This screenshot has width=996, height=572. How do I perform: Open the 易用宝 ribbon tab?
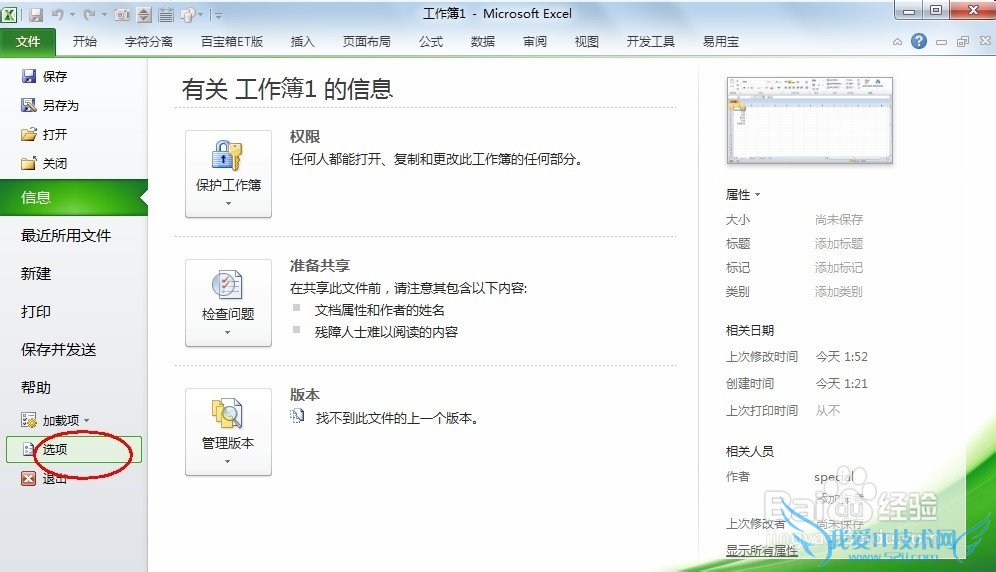[x=720, y=42]
